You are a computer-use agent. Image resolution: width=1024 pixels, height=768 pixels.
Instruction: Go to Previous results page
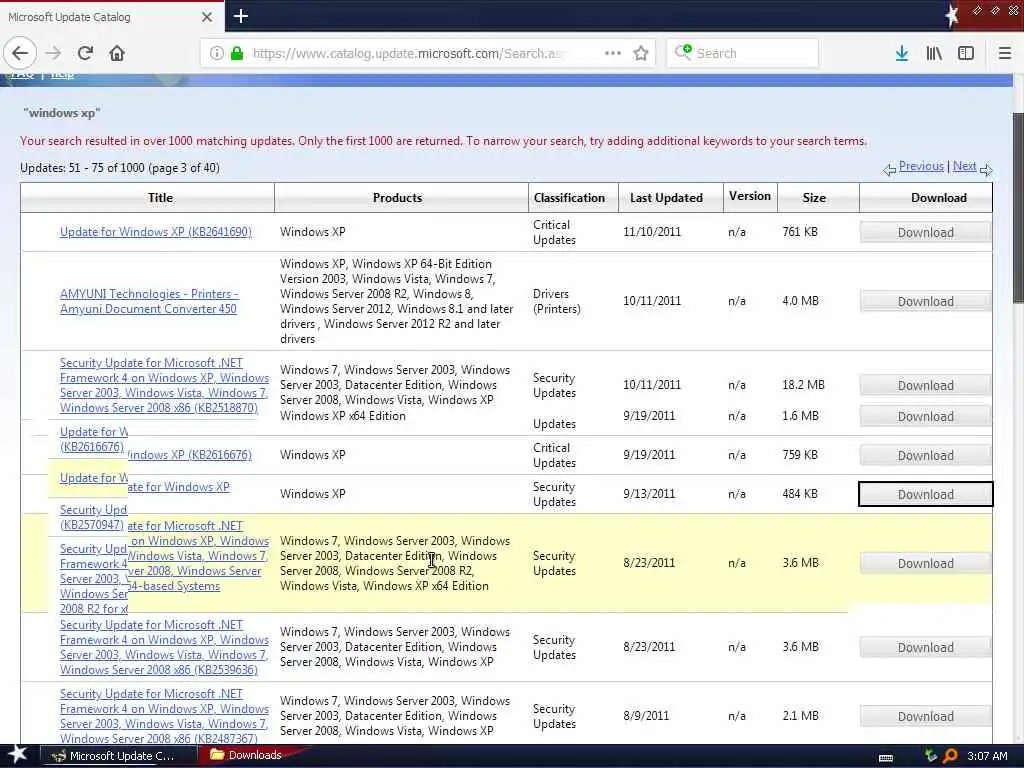click(921, 166)
